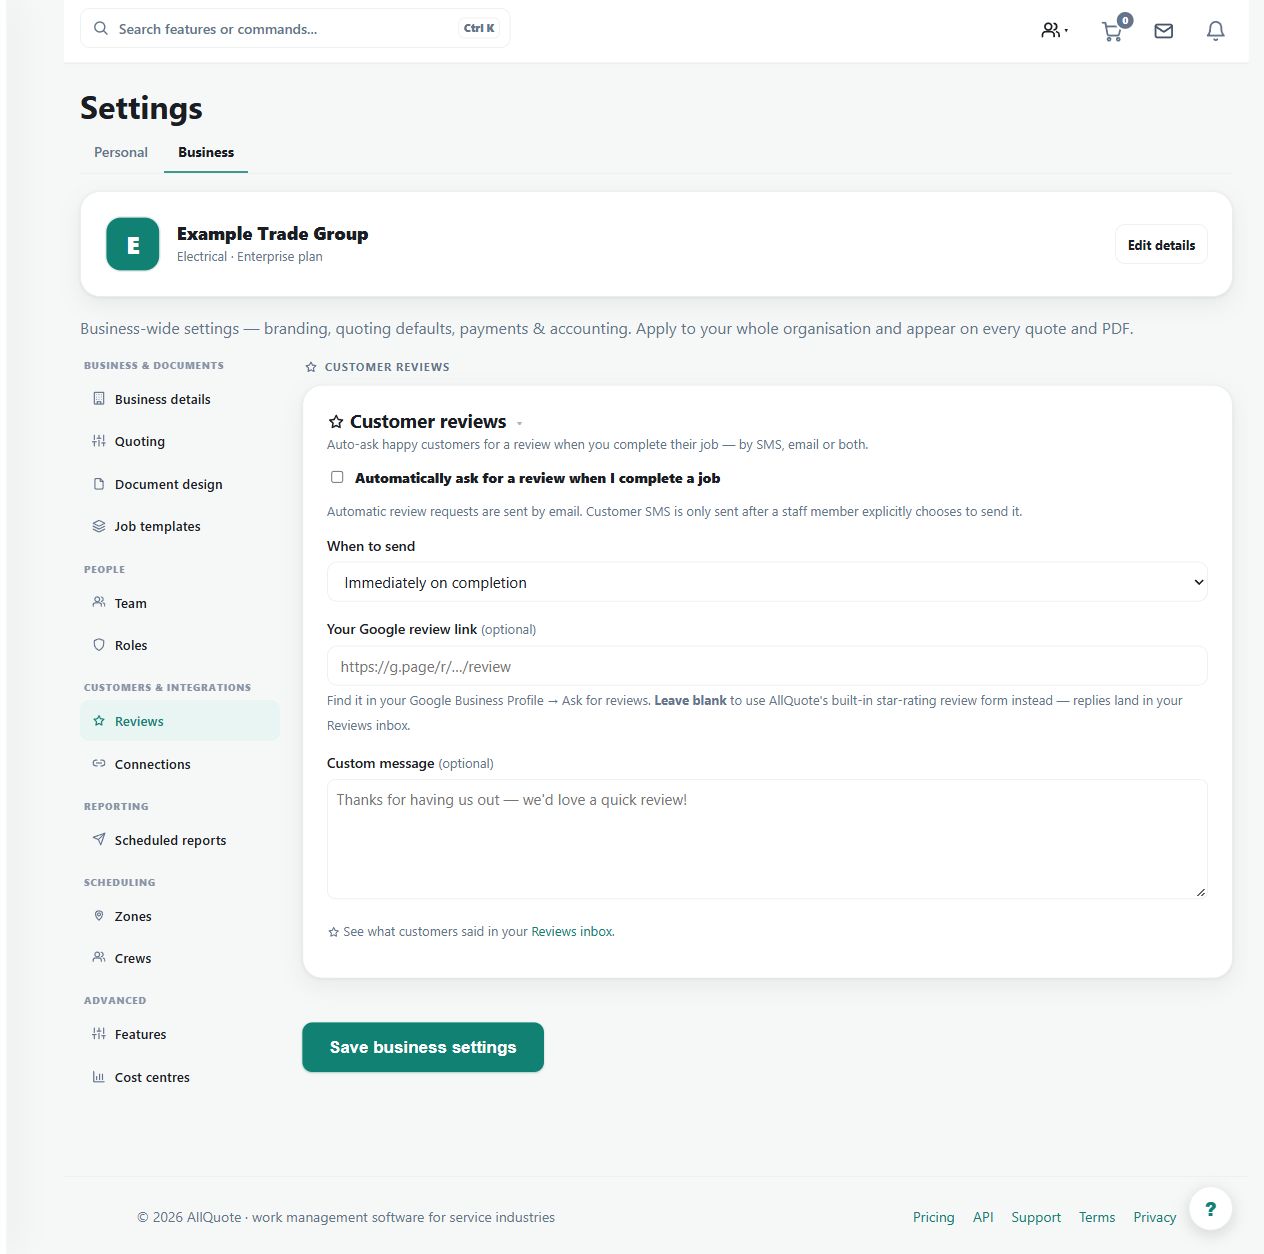Click the Connections link icon
This screenshot has height=1254, width=1264.
(99, 763)
